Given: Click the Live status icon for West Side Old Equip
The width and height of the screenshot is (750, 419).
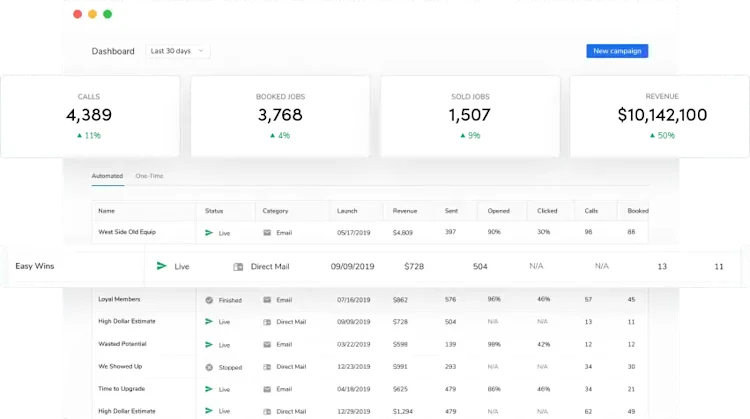Looking at the screenshot, I should click(209, 232).
